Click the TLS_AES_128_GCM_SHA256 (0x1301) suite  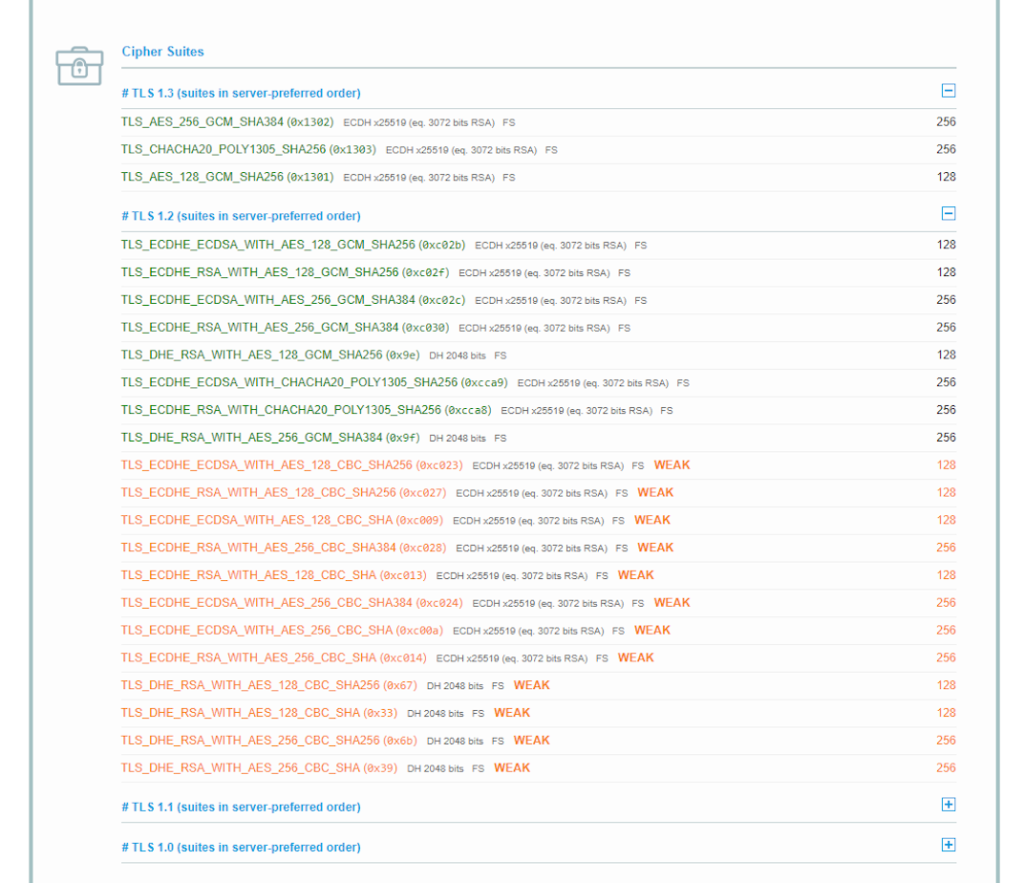(227, 177)
